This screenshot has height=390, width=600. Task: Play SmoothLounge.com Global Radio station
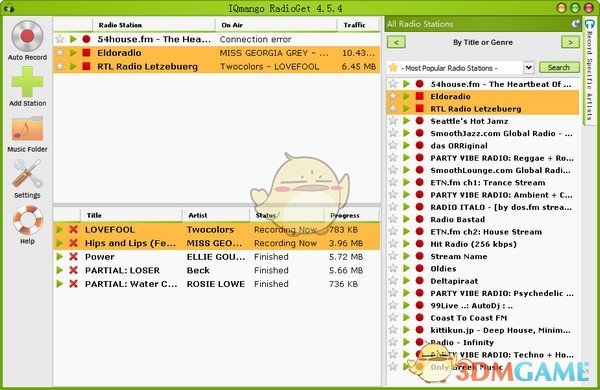(406, 170)
